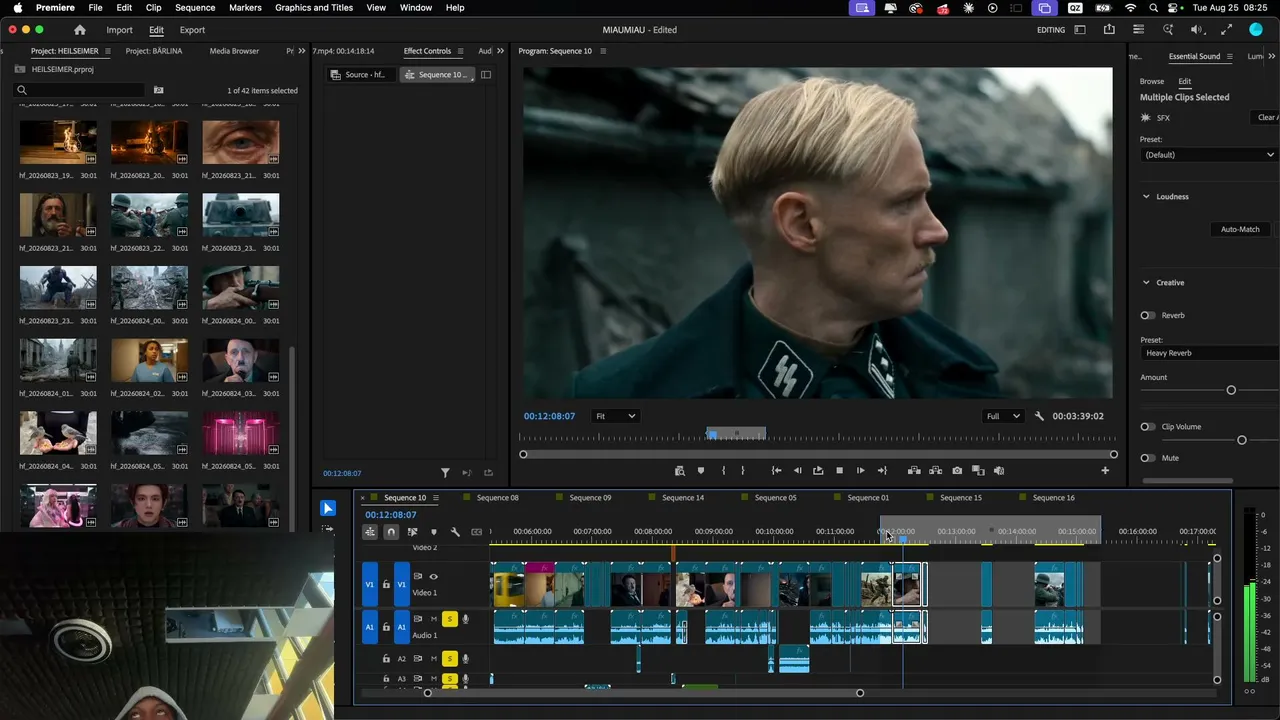Open the Markers menu

(245, 8)
